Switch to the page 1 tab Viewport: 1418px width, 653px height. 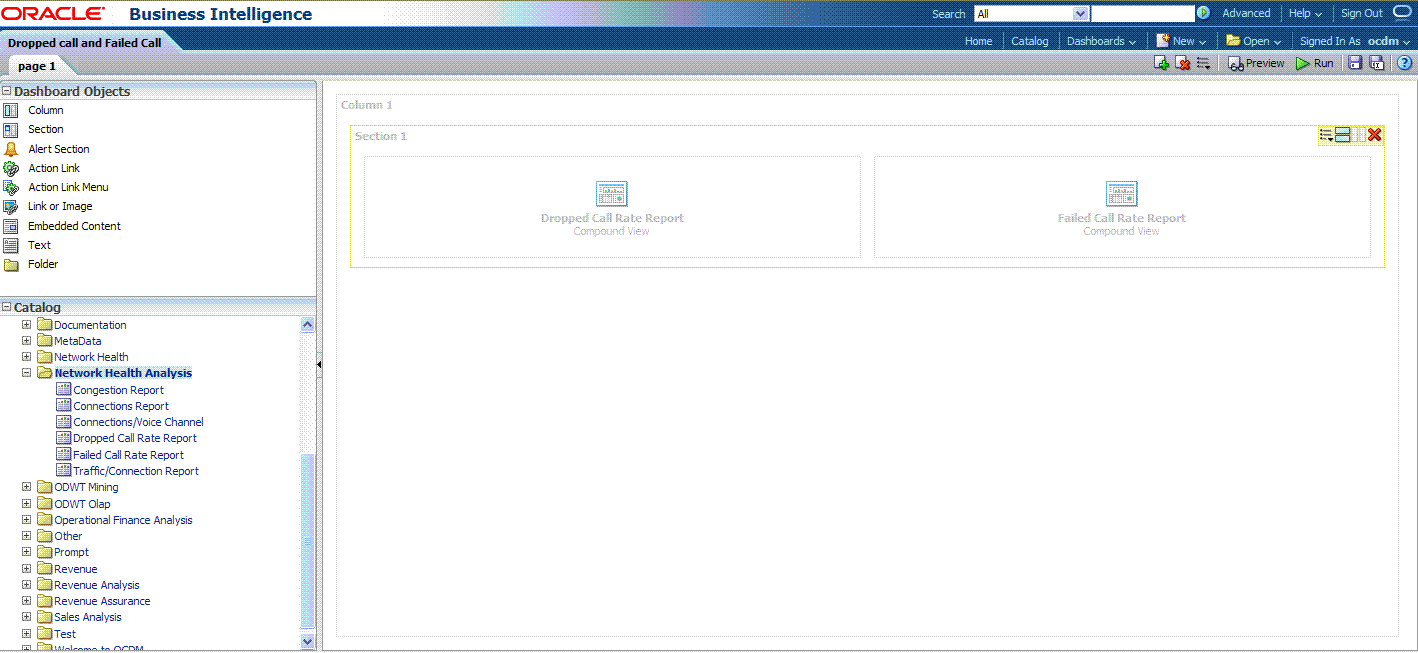coord(37,66)
